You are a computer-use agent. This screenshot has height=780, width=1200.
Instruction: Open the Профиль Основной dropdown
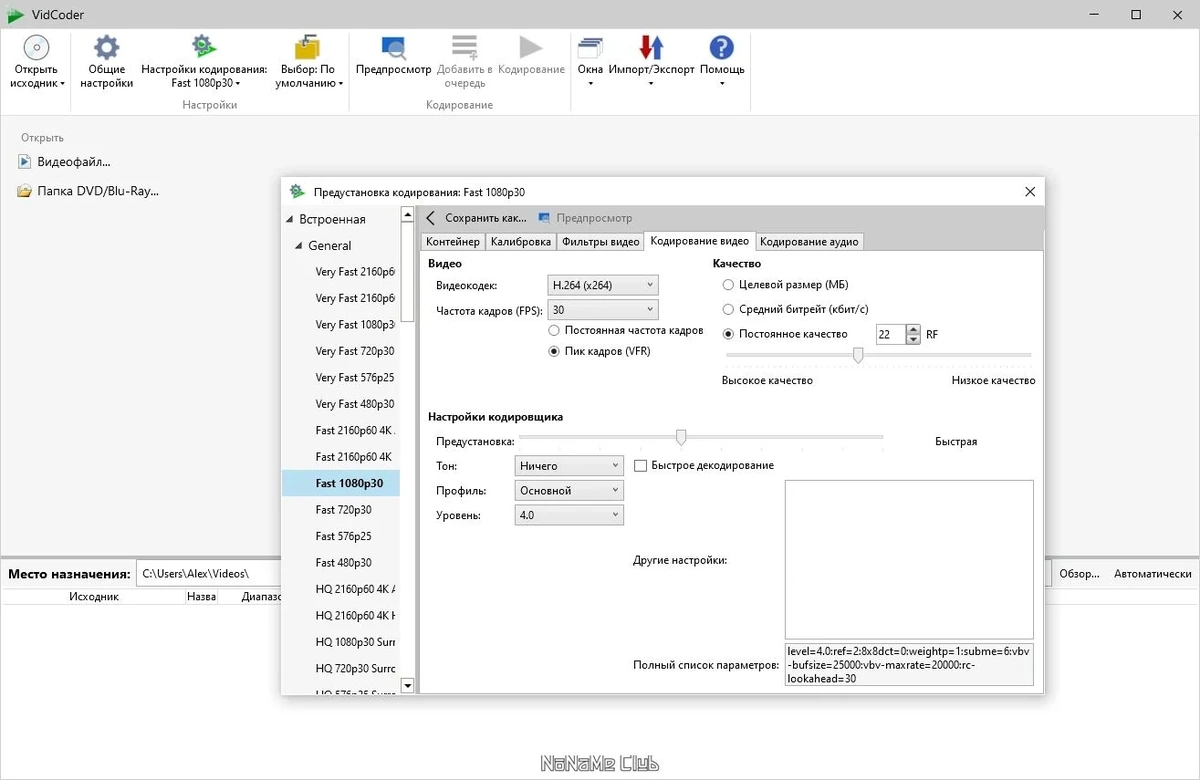click(x=569, y=491)
